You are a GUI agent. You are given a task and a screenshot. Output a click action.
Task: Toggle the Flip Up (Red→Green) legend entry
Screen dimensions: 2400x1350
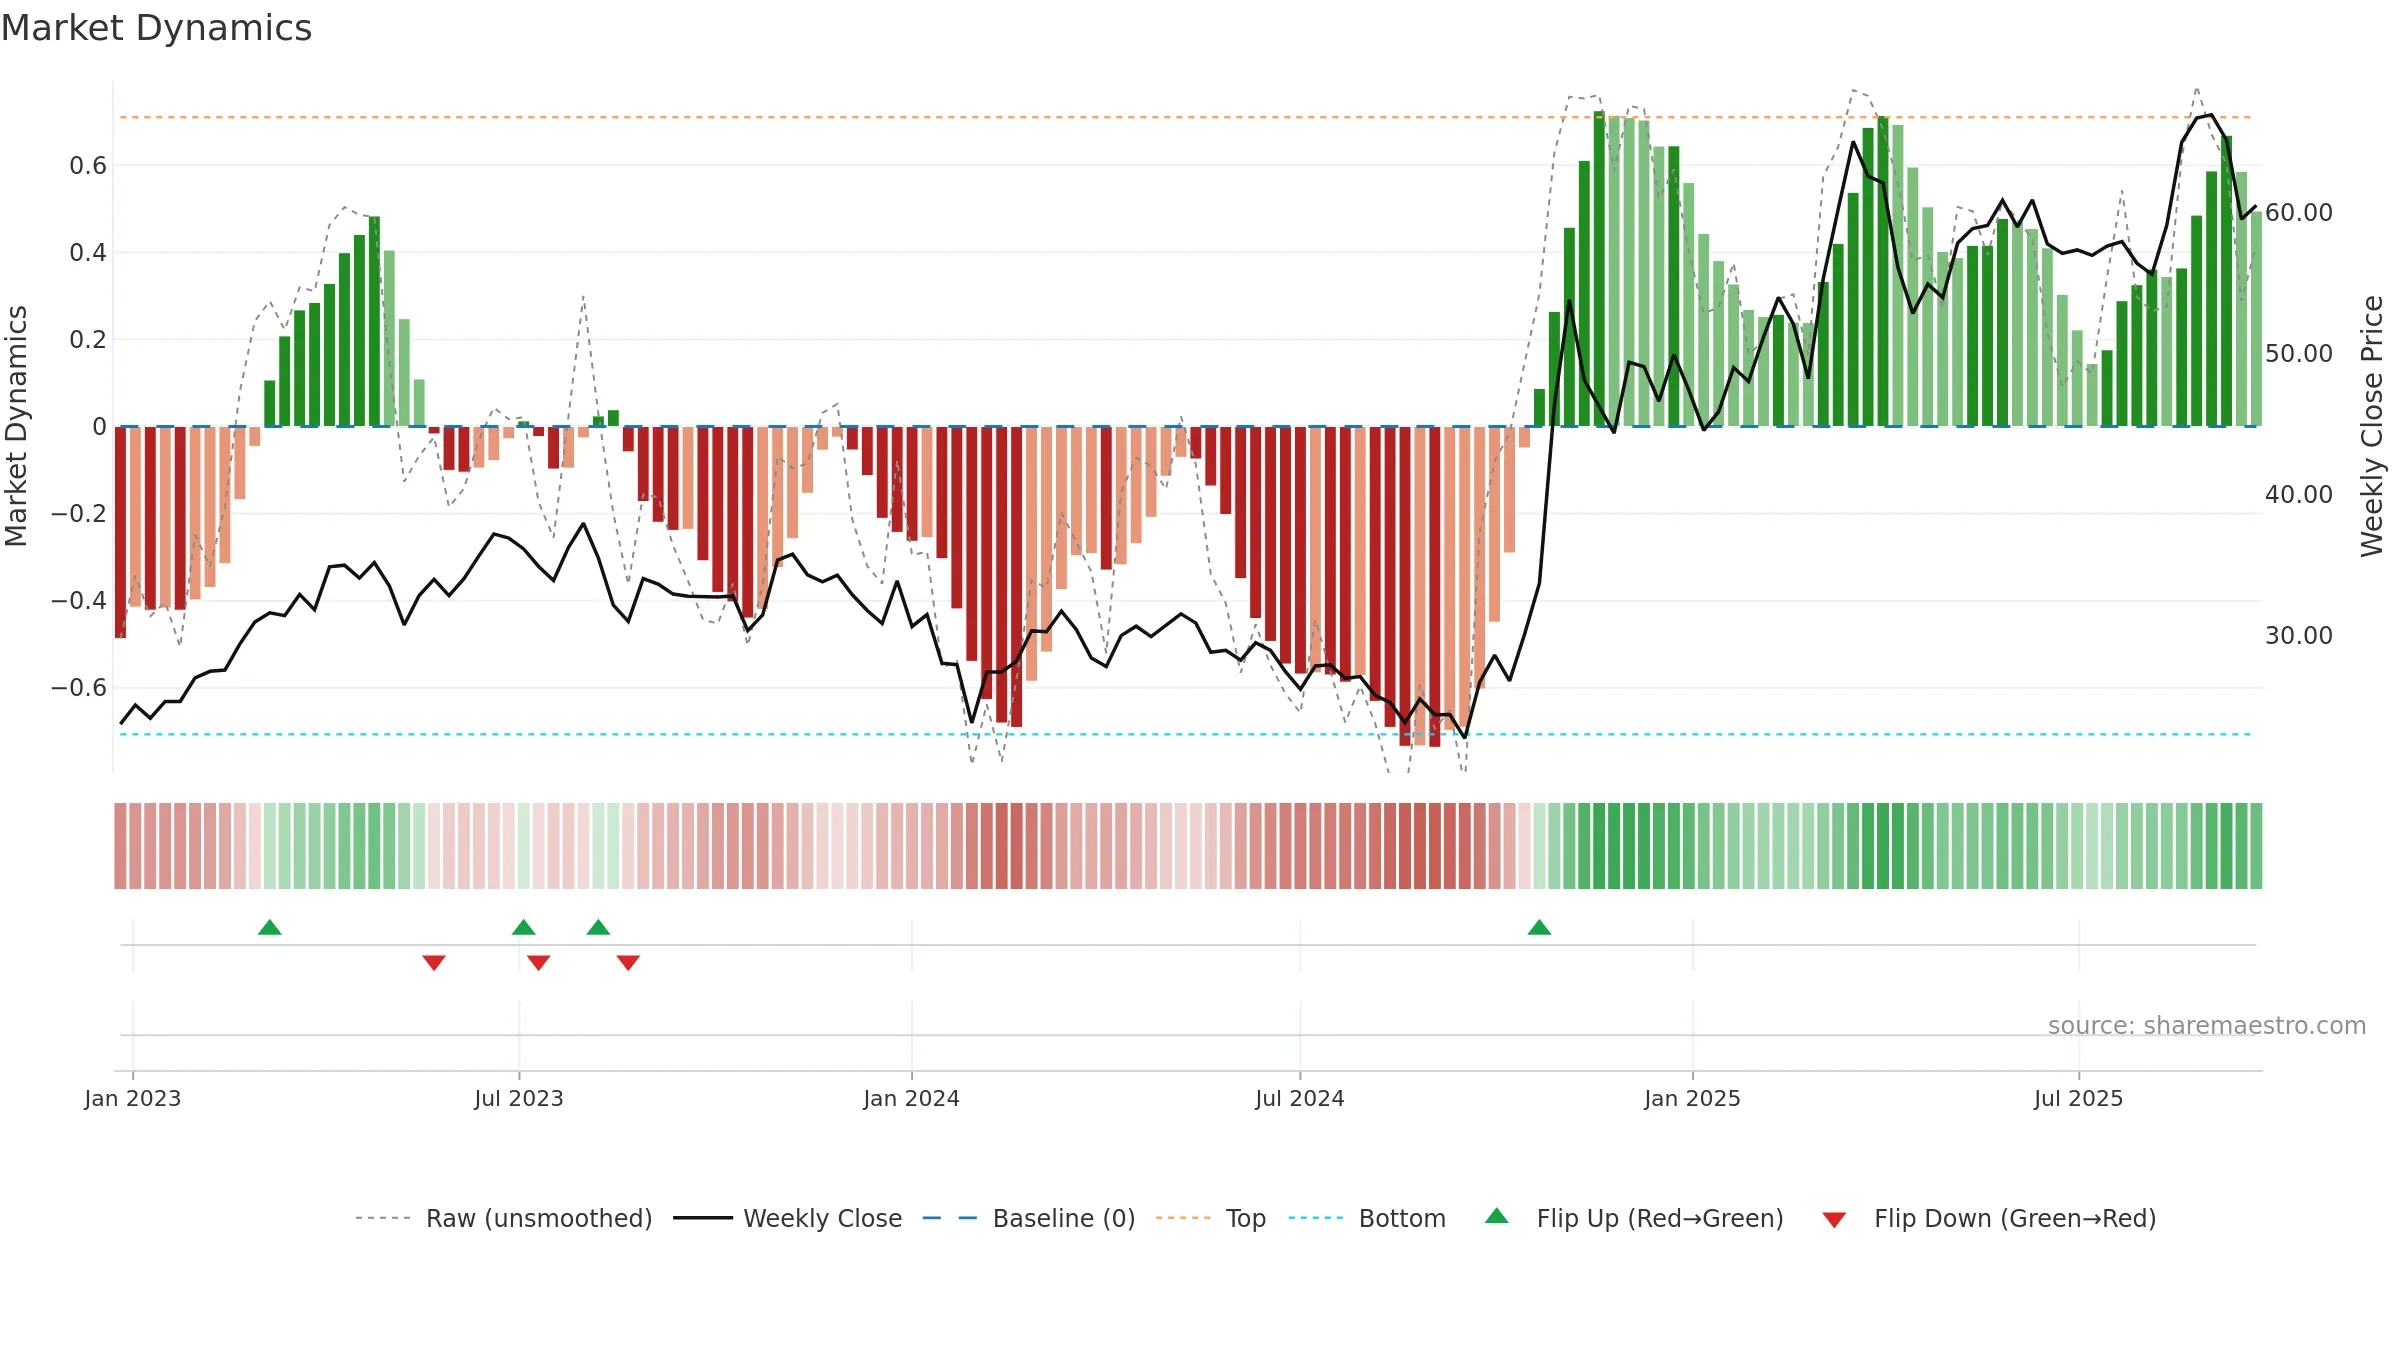click(1634, 1218)
